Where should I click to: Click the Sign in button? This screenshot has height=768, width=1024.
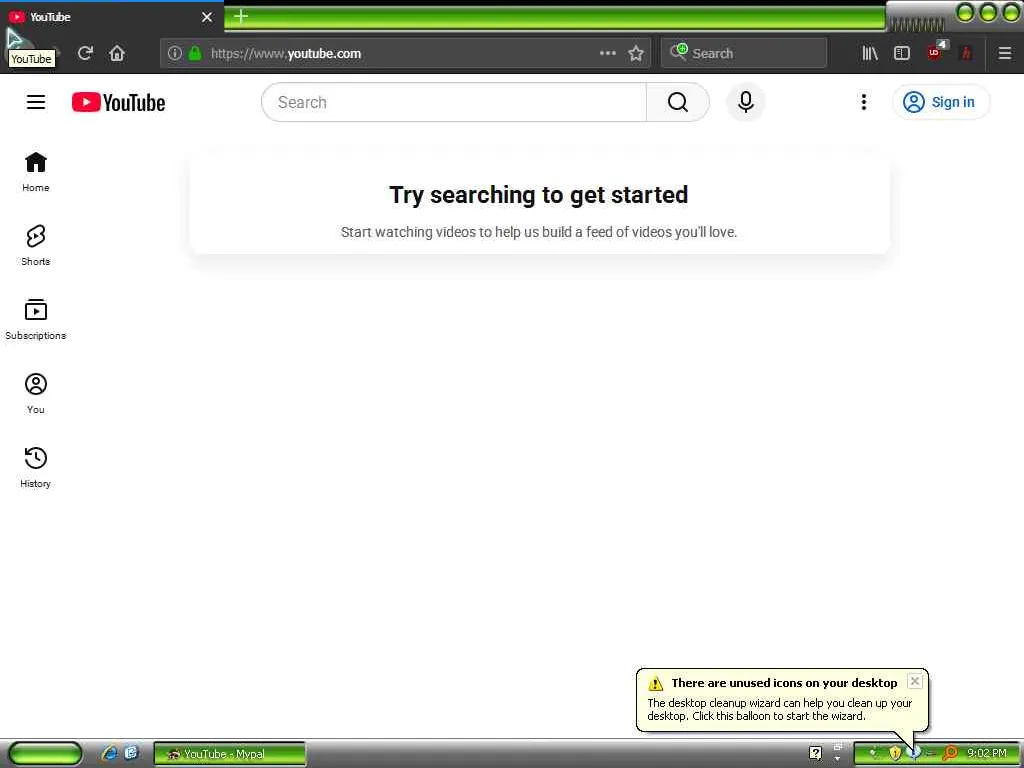(x=940, y=102)
